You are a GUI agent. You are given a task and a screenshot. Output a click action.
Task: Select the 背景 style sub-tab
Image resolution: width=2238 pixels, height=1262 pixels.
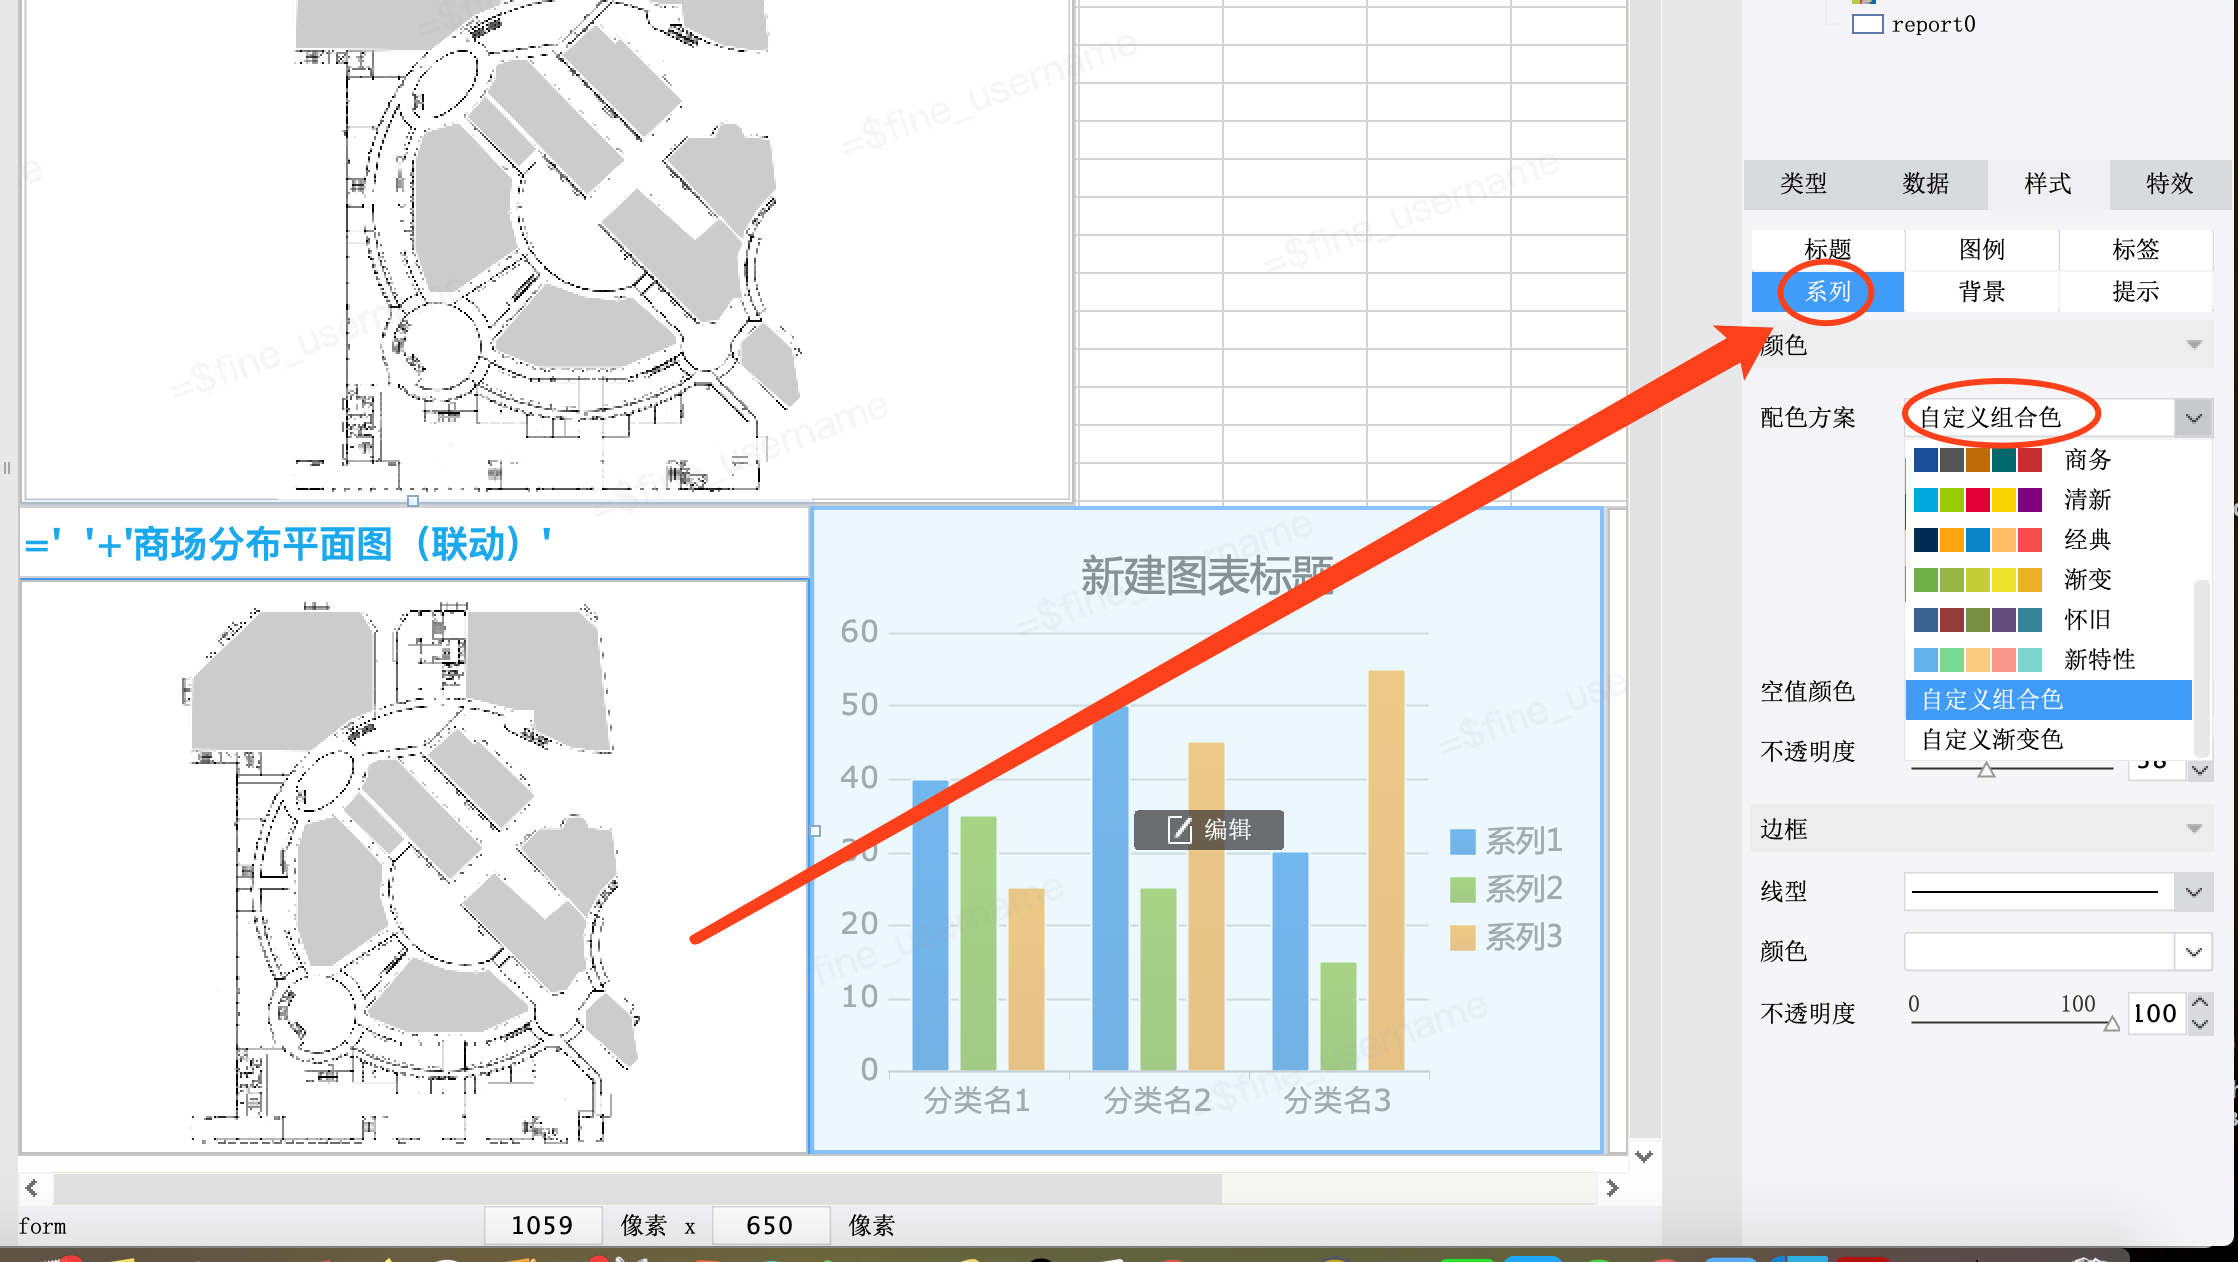tap(1981, 292)
